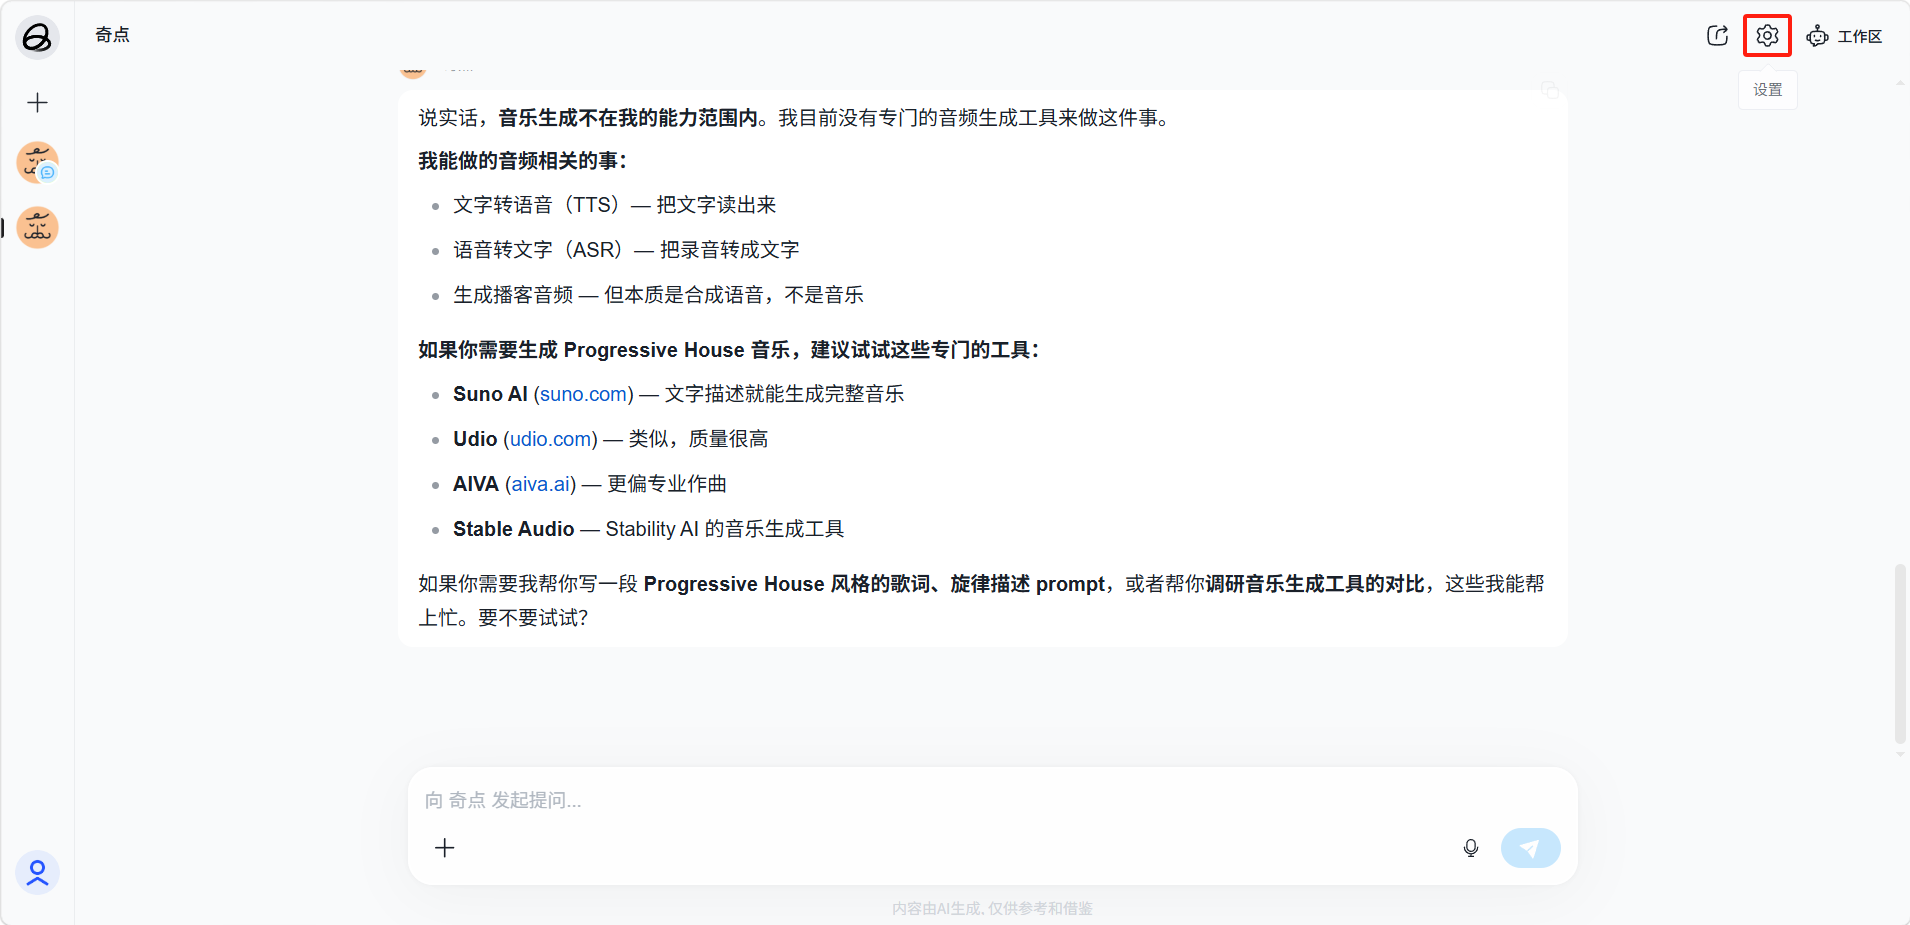Open the sidebar avatar with chat badge
Image resolution: width=1910 pixels, height=925 pixels.
click(x=38, y=163)
